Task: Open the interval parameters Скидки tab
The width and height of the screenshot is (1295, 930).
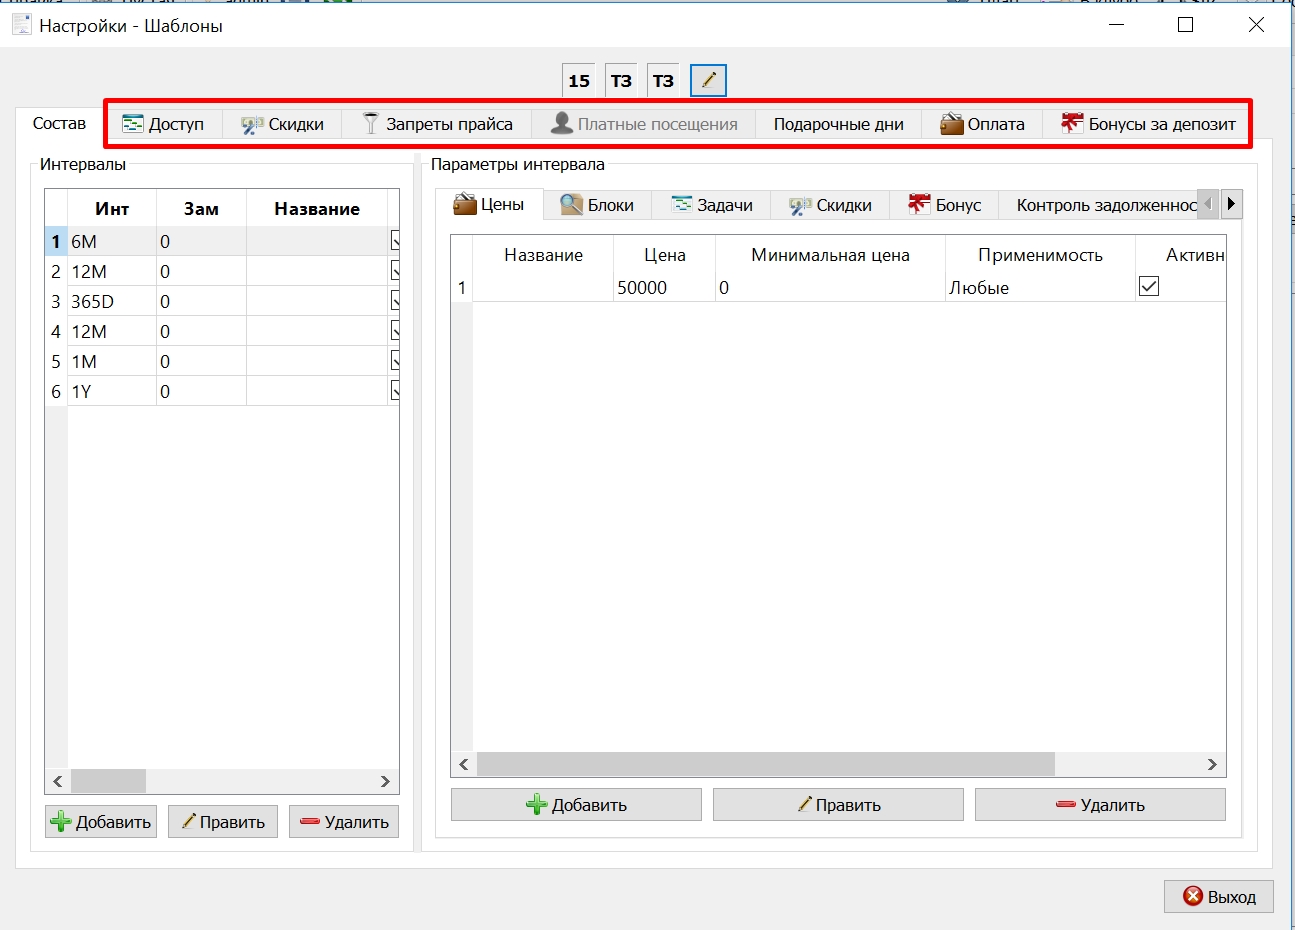Action: [830, 205]
